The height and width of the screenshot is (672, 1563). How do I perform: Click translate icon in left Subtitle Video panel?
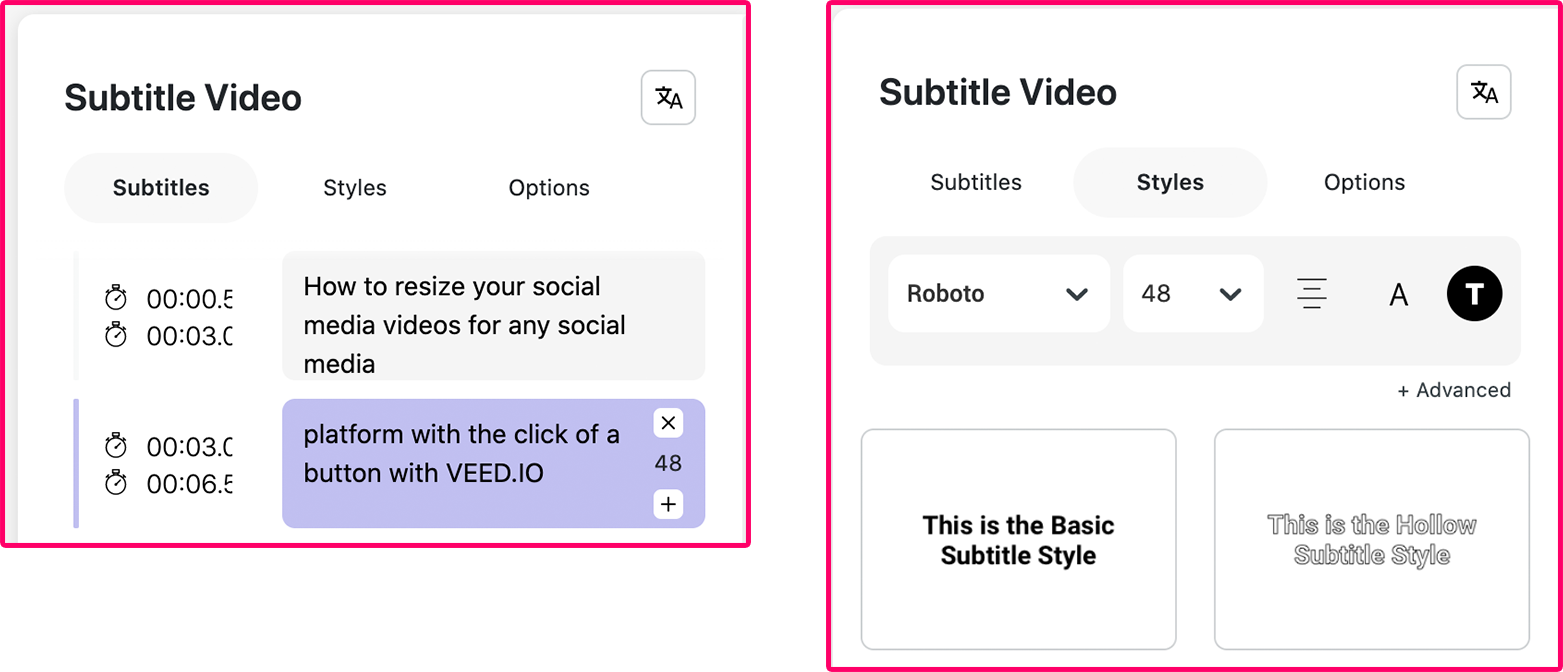click(x=668, y=98)
